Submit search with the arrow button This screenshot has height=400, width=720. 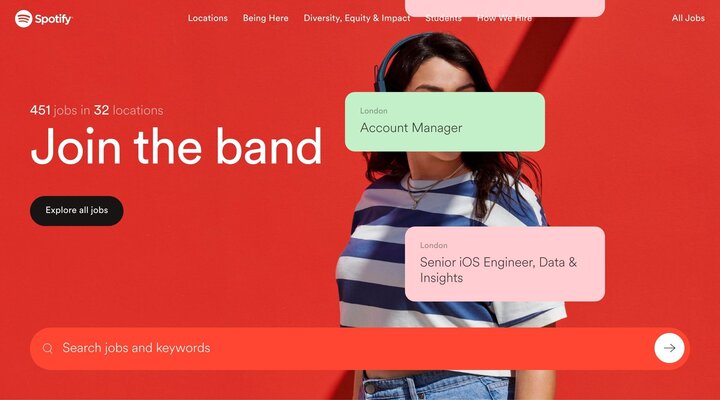(x=669, y=348)
